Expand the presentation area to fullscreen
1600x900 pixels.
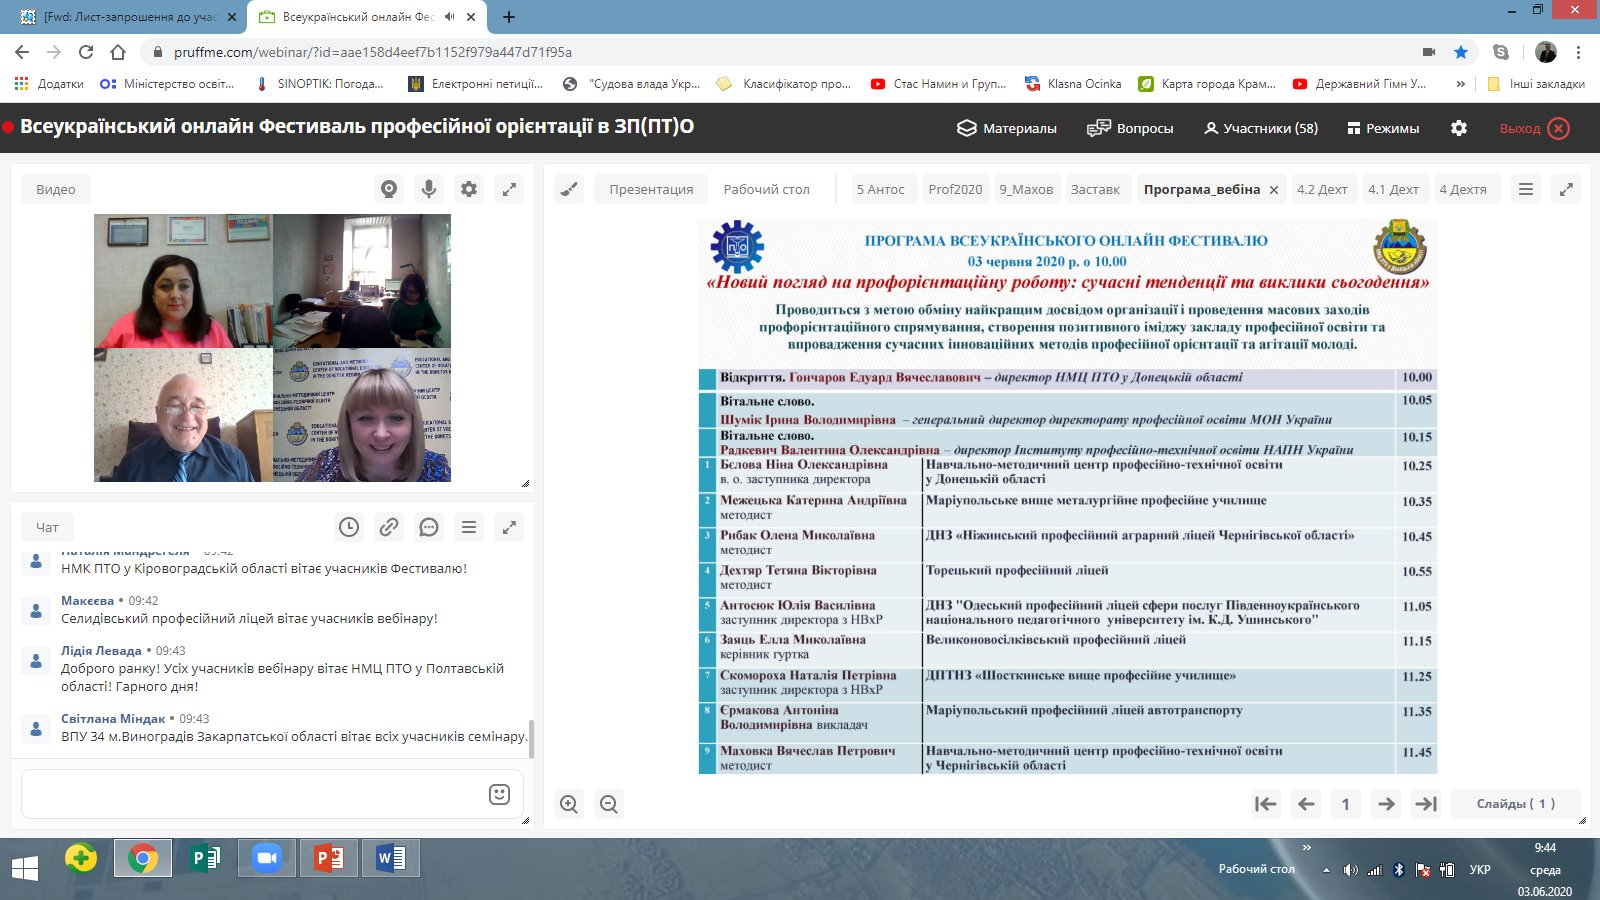[x=1566, y=189]
